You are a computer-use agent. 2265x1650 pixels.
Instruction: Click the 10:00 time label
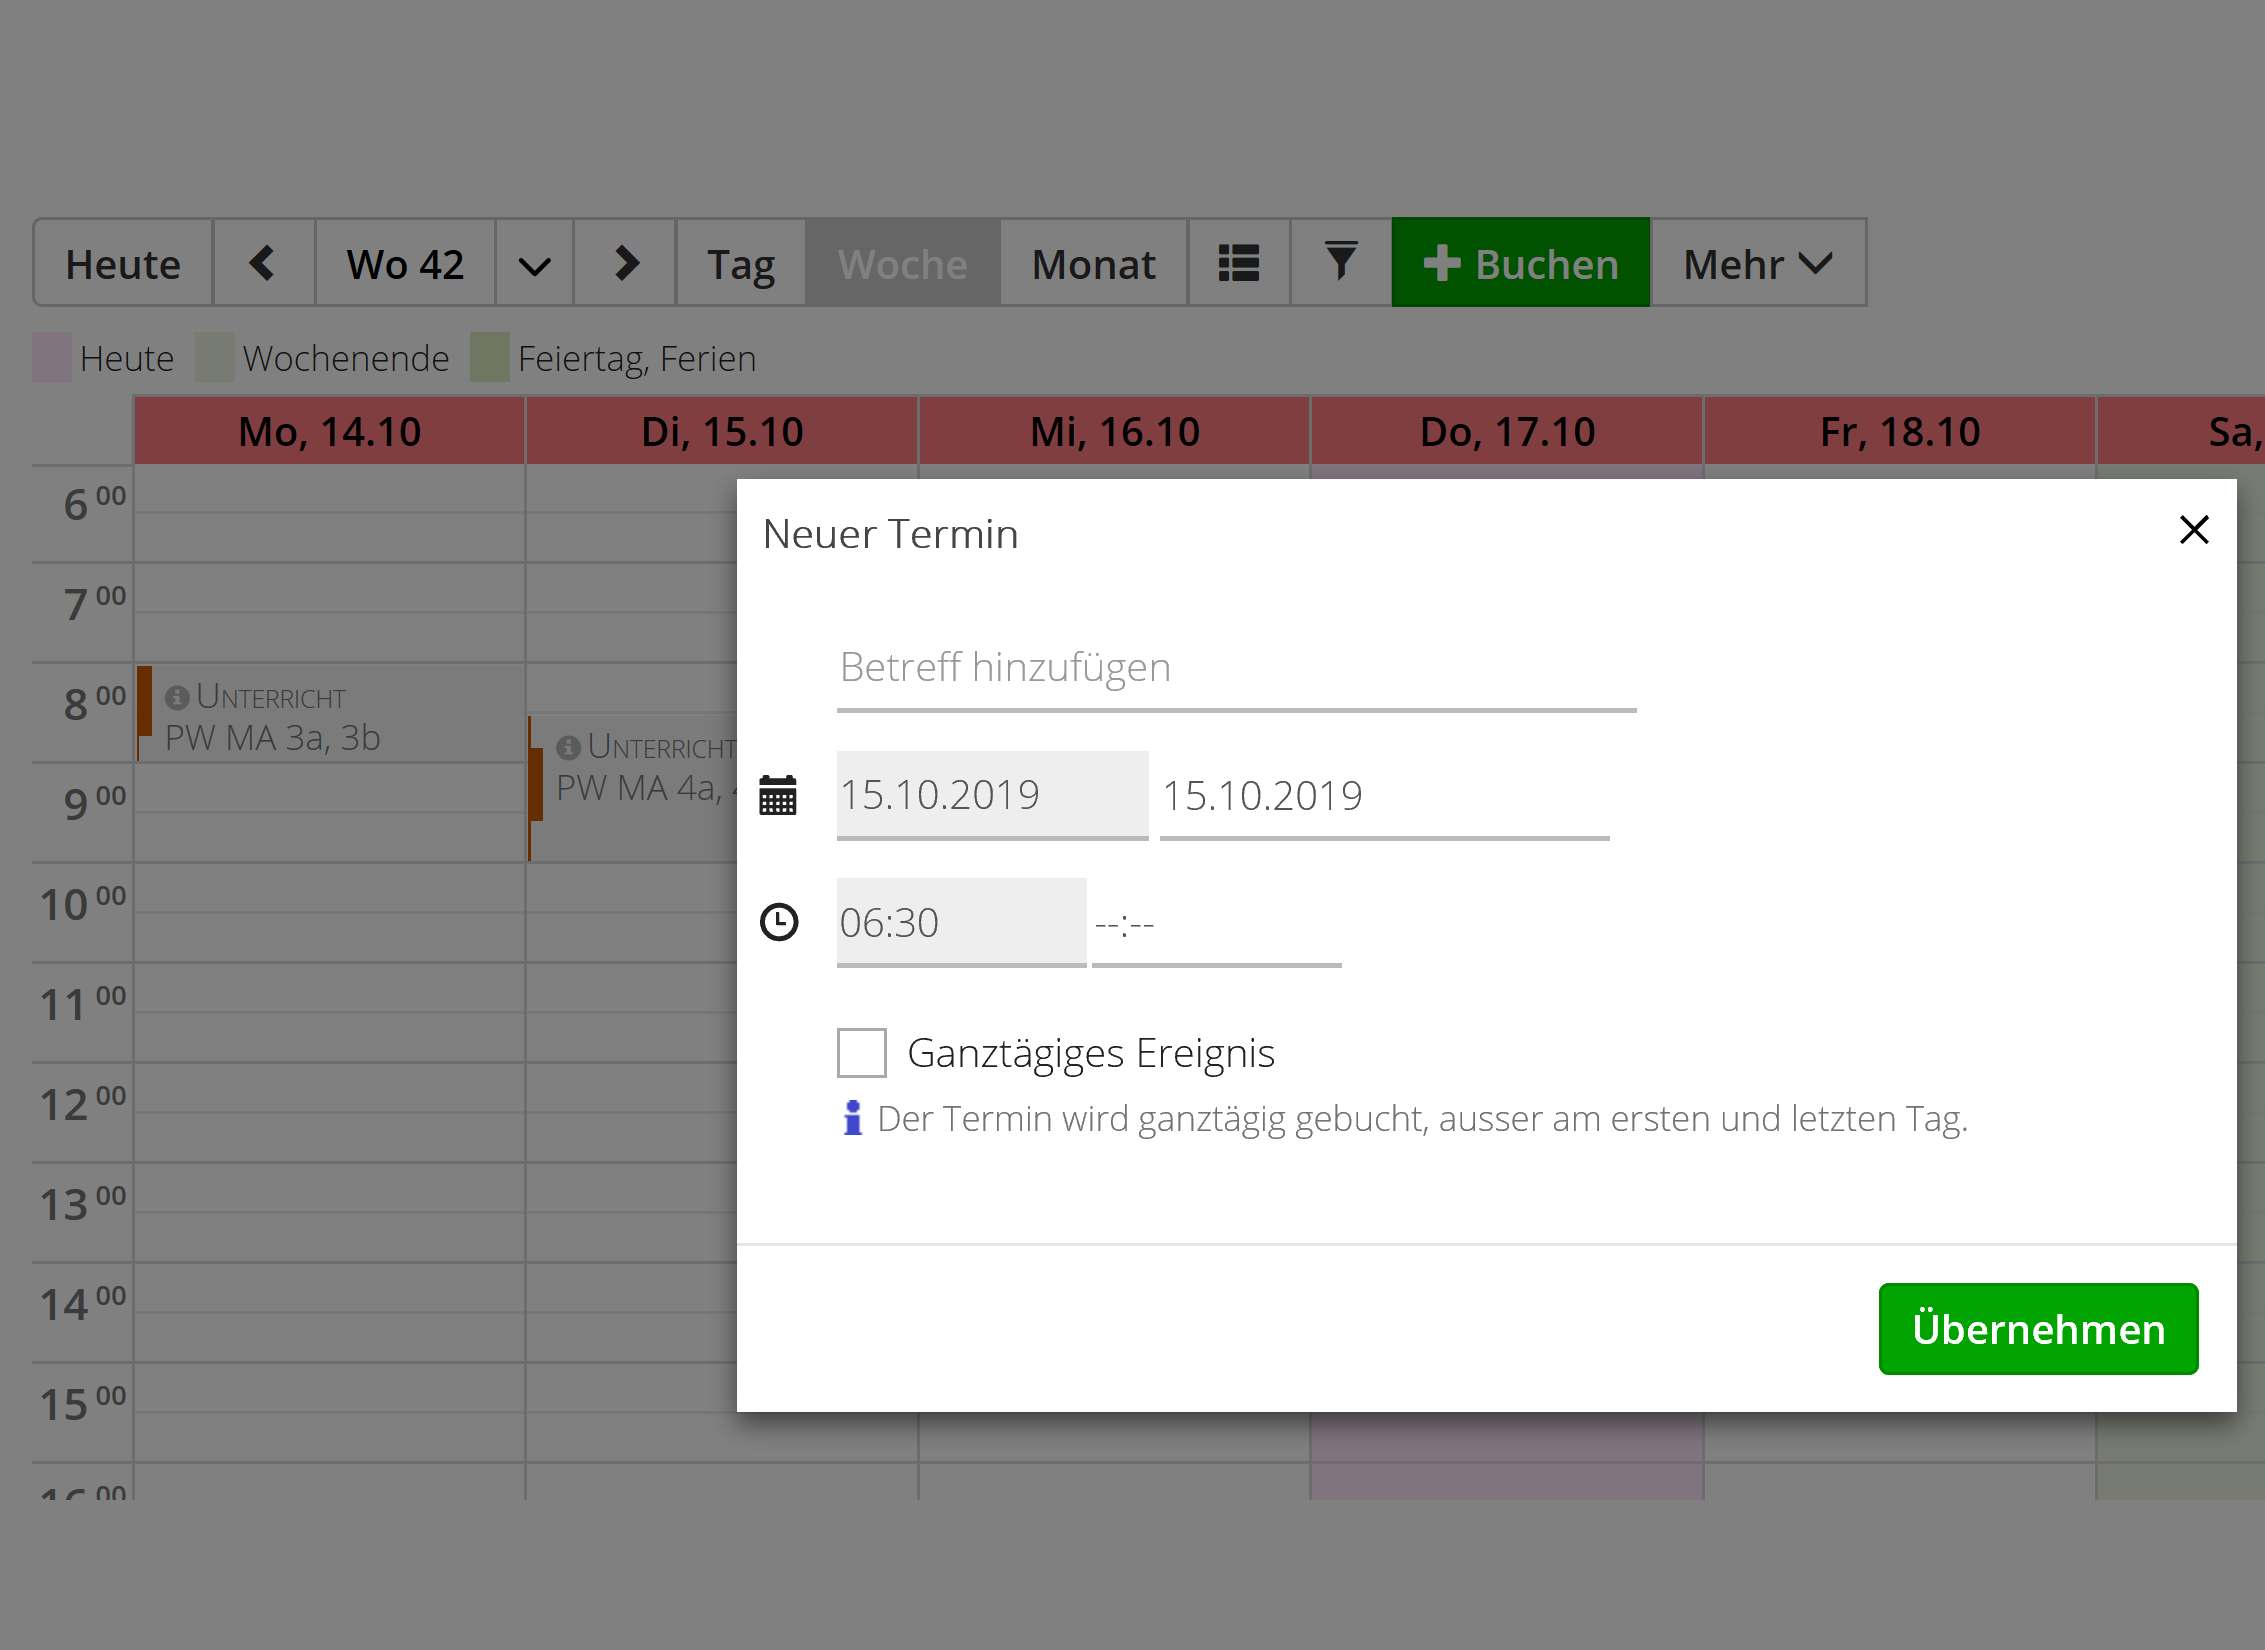click(x=83, y=904)
